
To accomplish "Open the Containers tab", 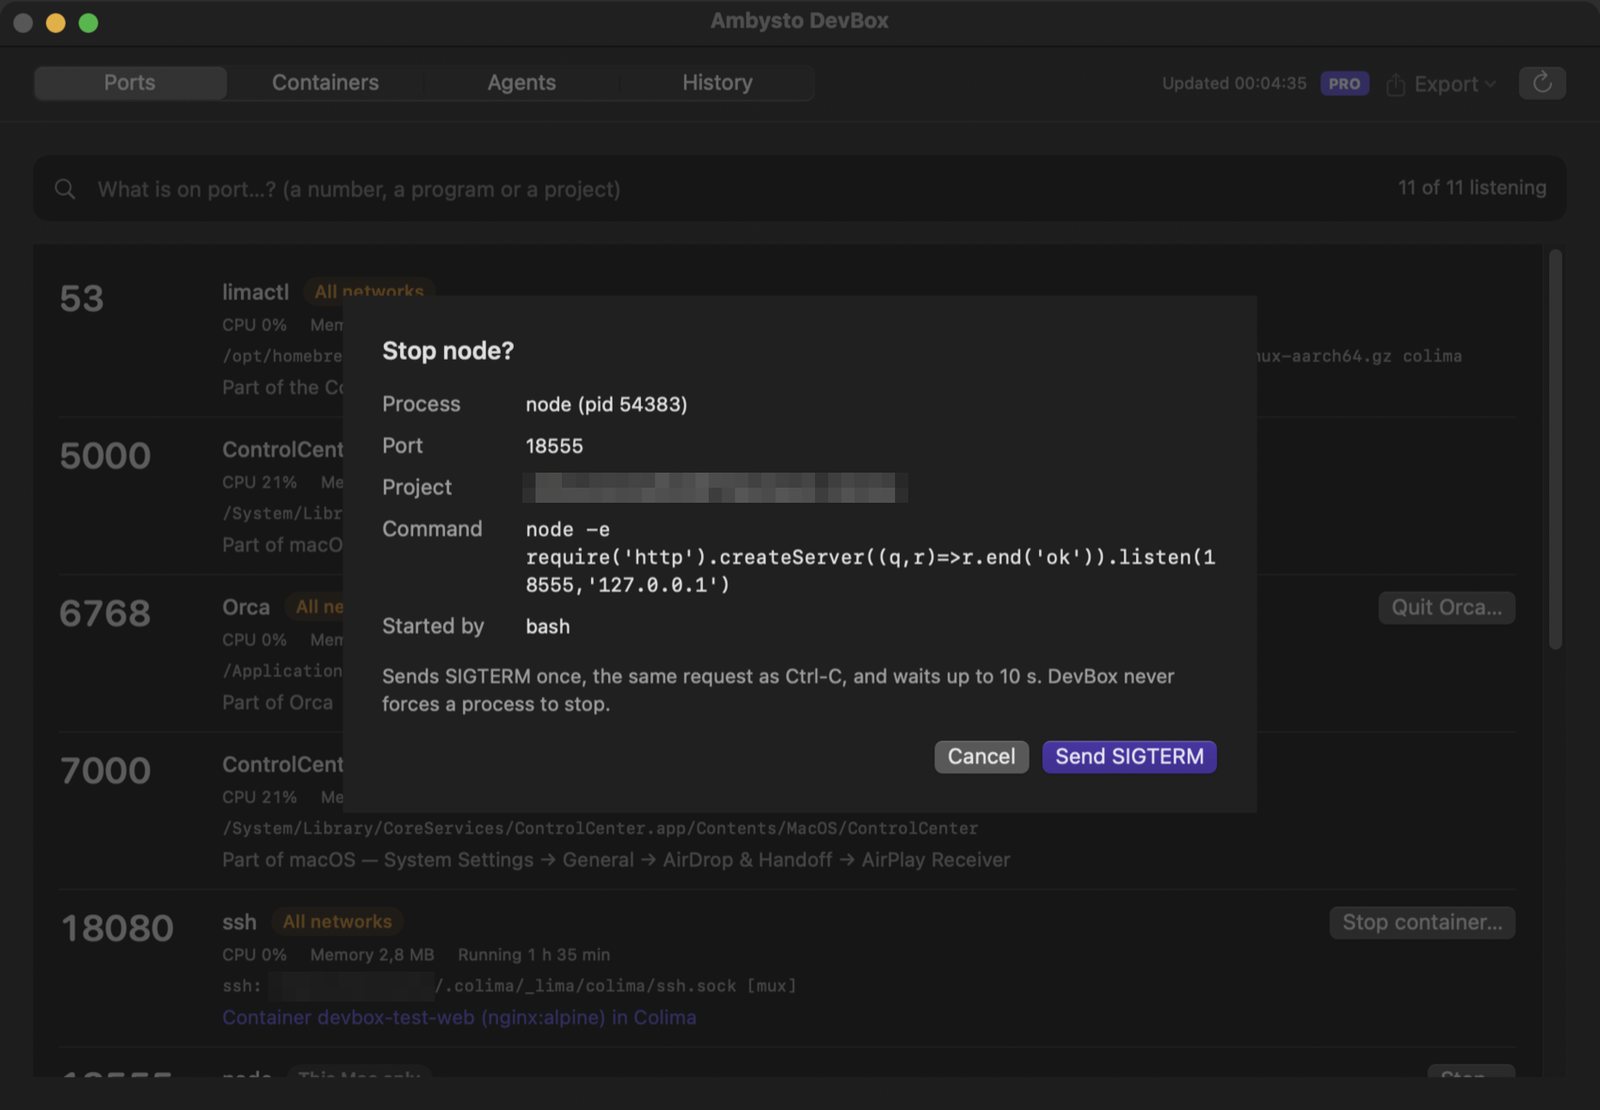I will point(325,83).
